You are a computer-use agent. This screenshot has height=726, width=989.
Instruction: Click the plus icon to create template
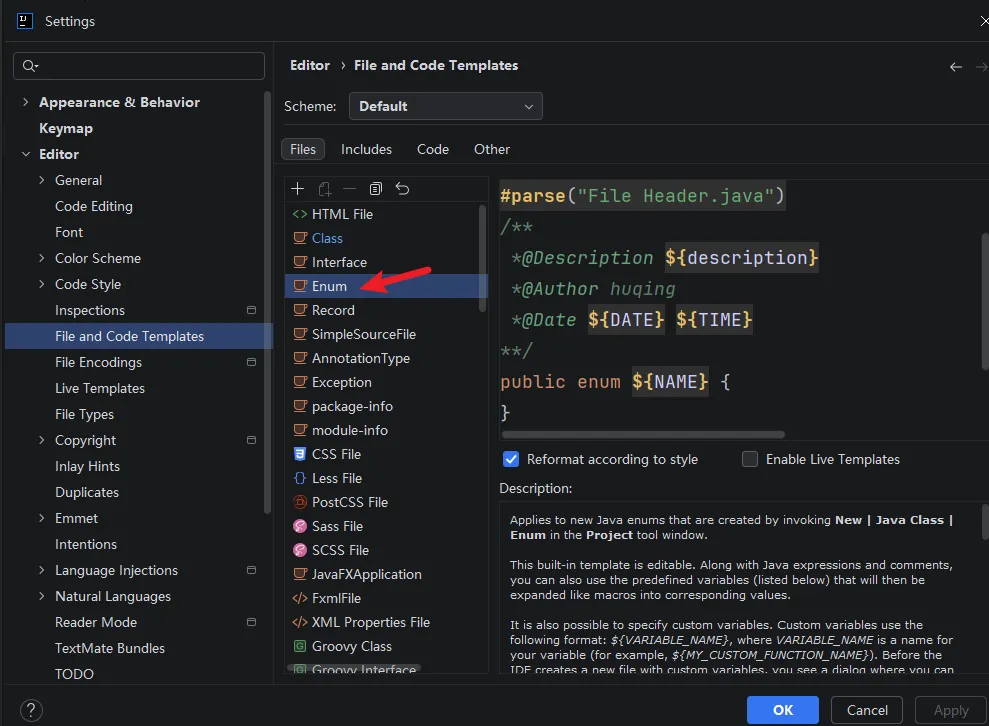pyautogui.click(x=298, y=189)
